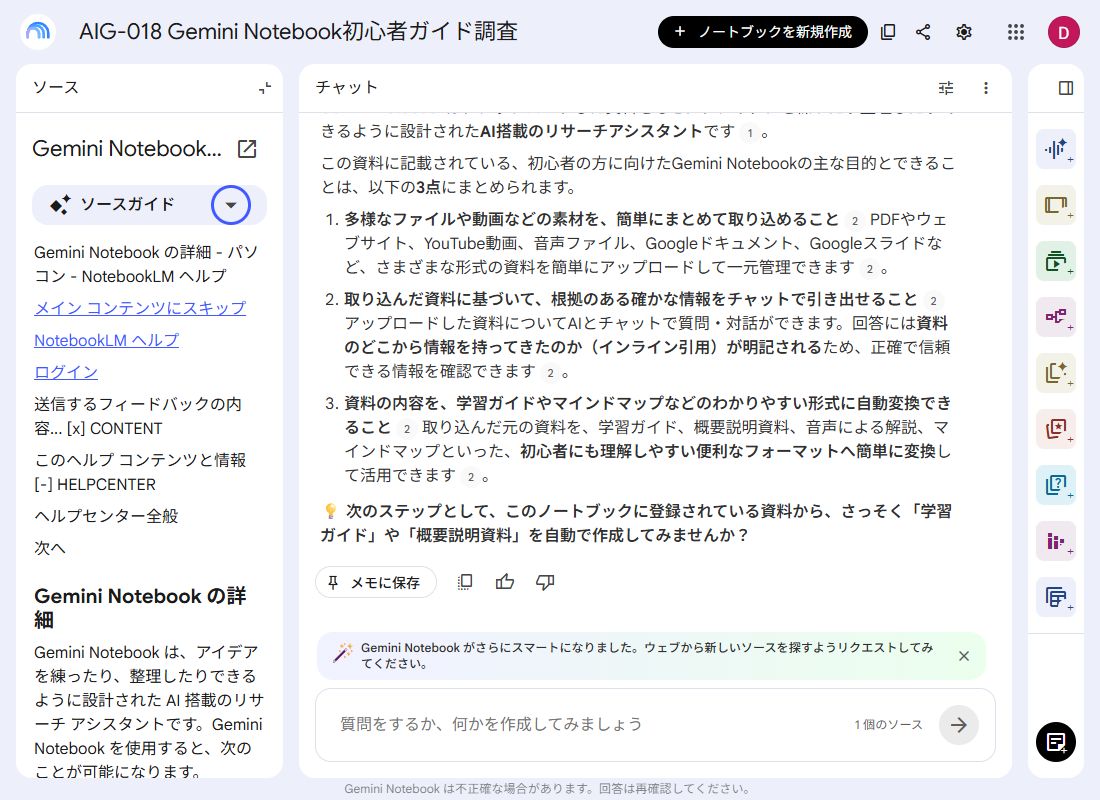Screen dimensions: 1100x800
Task: Give the response a thumbs down
Action: (x=545, y=582)
